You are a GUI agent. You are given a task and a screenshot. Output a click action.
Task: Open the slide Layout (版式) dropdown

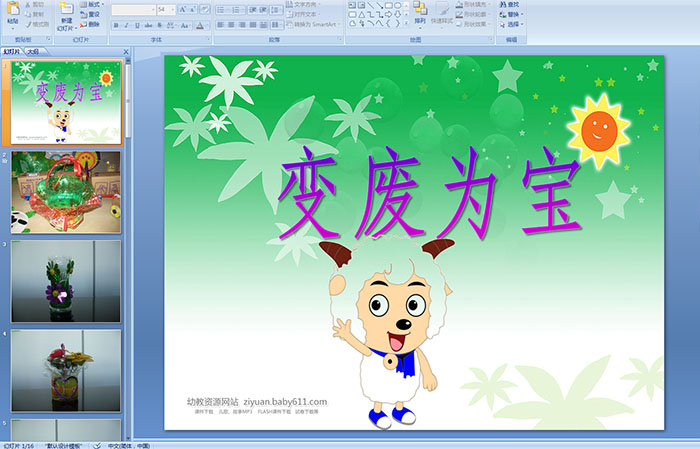(x=92, y=4)
